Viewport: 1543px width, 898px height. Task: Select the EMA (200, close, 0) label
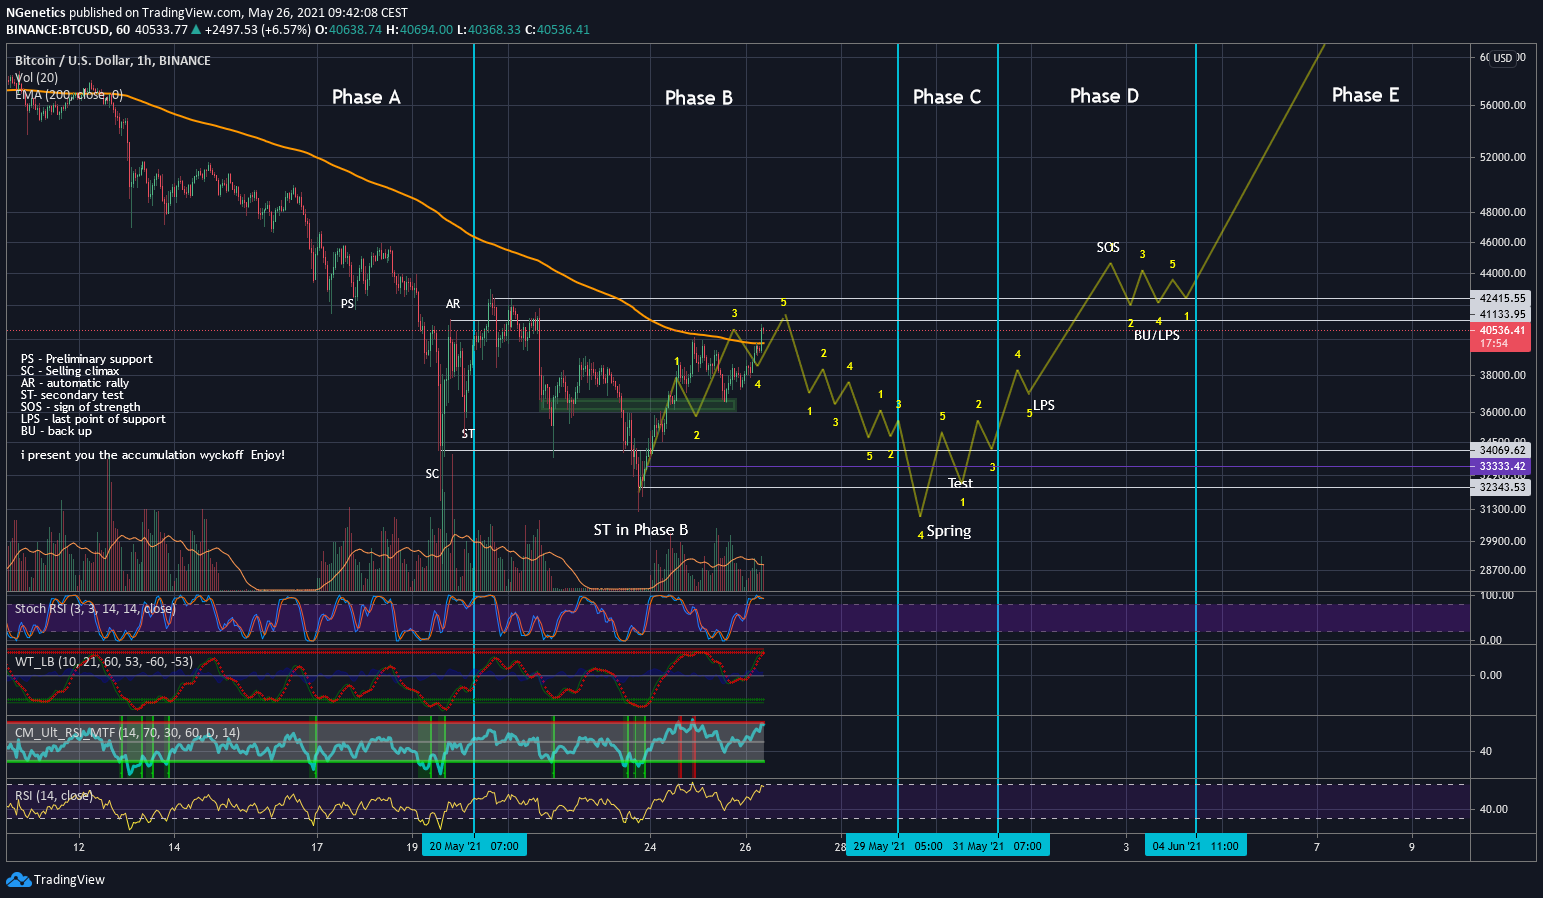click(69, 95)
